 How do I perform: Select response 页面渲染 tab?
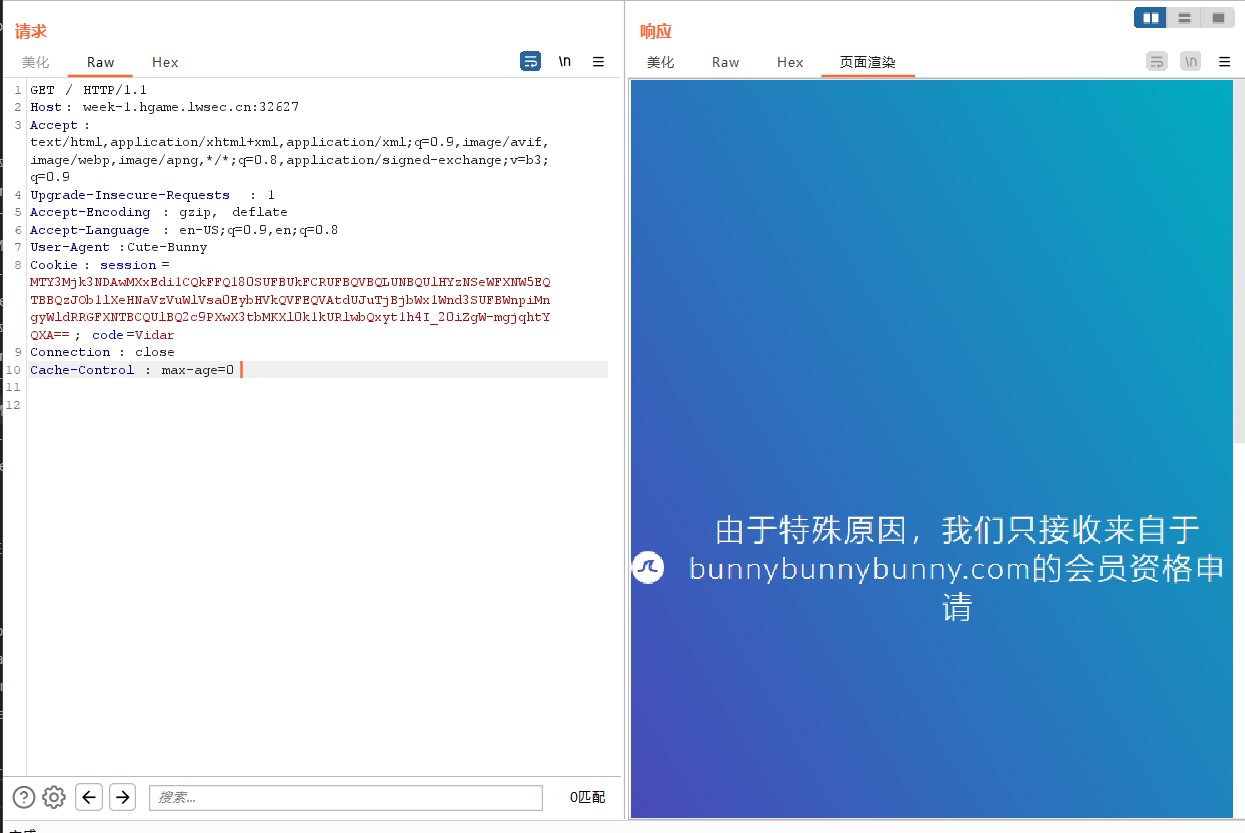click(867, 62)
